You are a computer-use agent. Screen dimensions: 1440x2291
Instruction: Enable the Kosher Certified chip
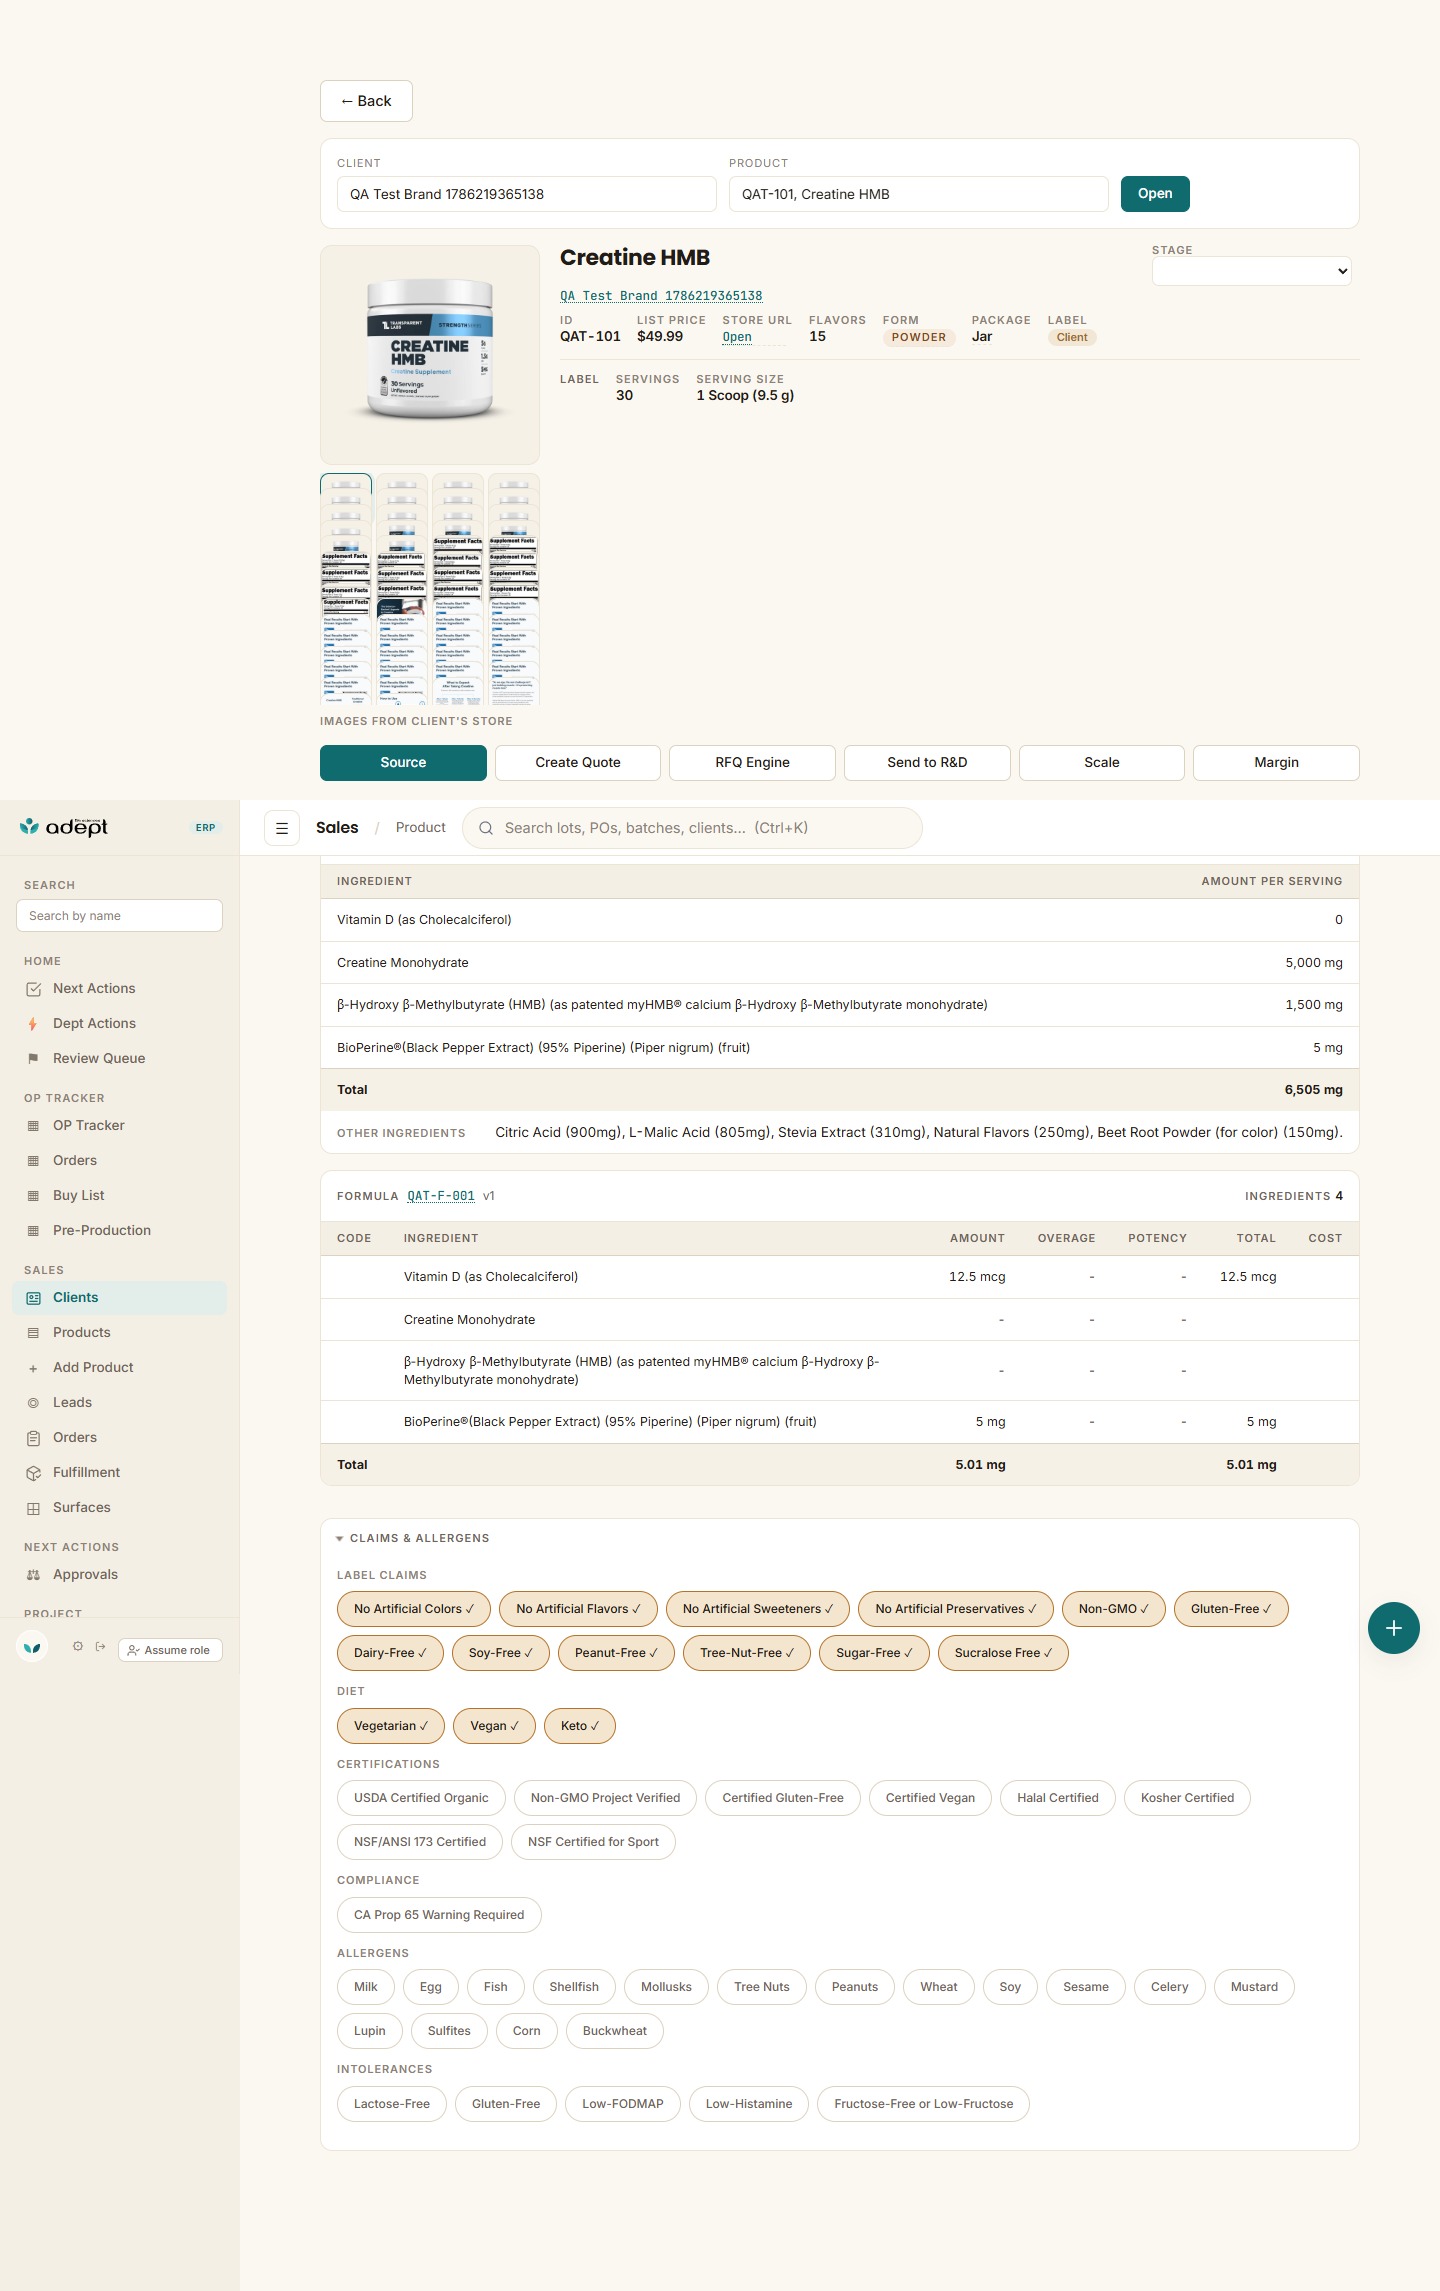click(1187, 1798)
